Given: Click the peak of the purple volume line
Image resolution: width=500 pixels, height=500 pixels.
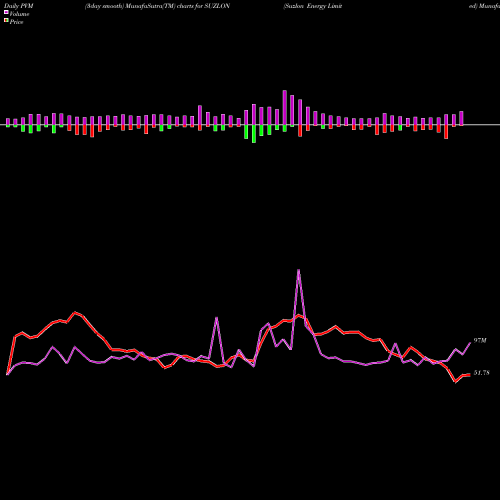Looking at the screenshot, I should click(298, 270).
